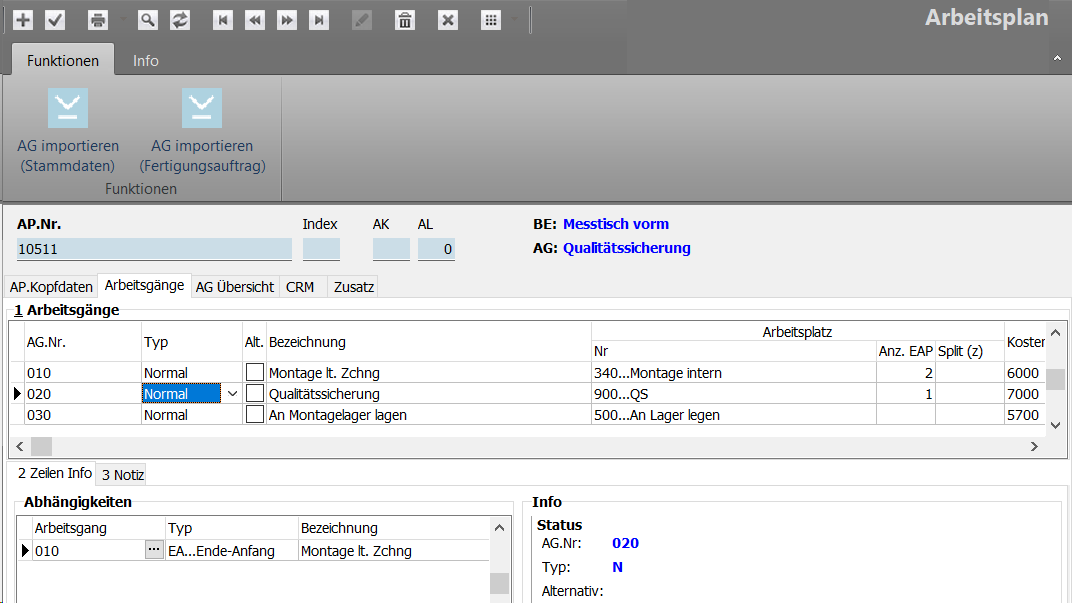This screenshot has height=603, width=1072.
Task: Click the Montage lt. Zchng dependency cell
Action: coord(394,551)
